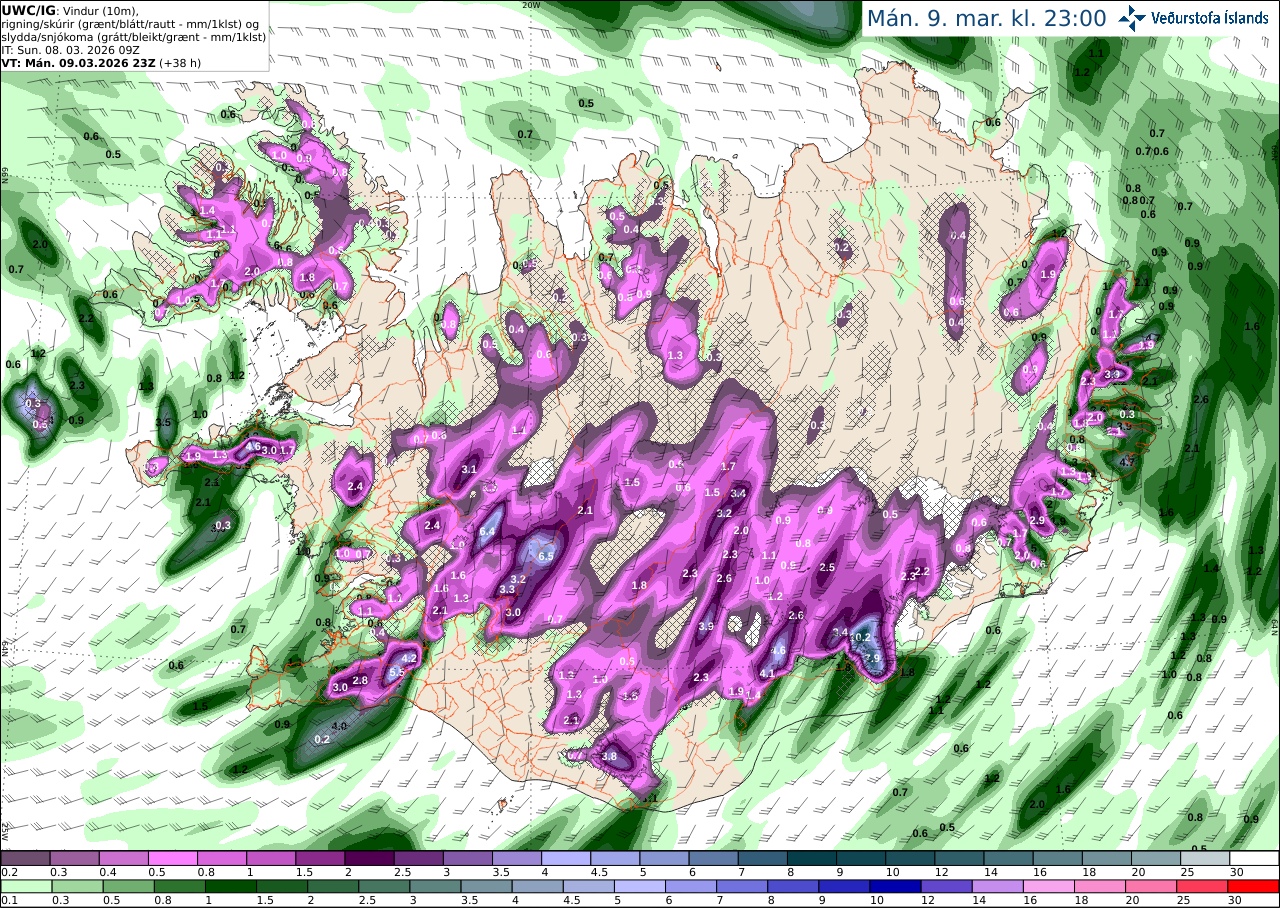The width and height of the screenshot is (1280, 908).
Task: Pick the pink 18–20 swatch in rain legend
Action: tap(1102, 886)
